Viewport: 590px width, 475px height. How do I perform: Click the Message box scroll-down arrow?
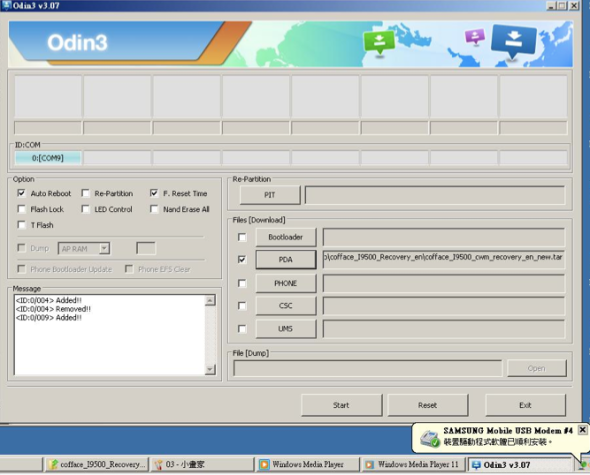(210, 369)
